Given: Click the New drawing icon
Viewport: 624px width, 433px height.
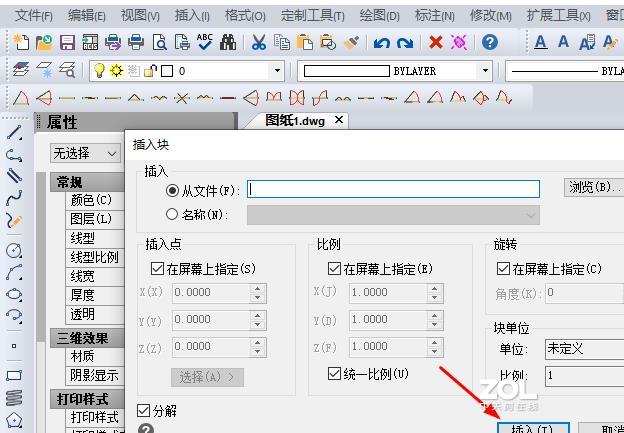Looking at the screenshot, I should coord(21,42).
